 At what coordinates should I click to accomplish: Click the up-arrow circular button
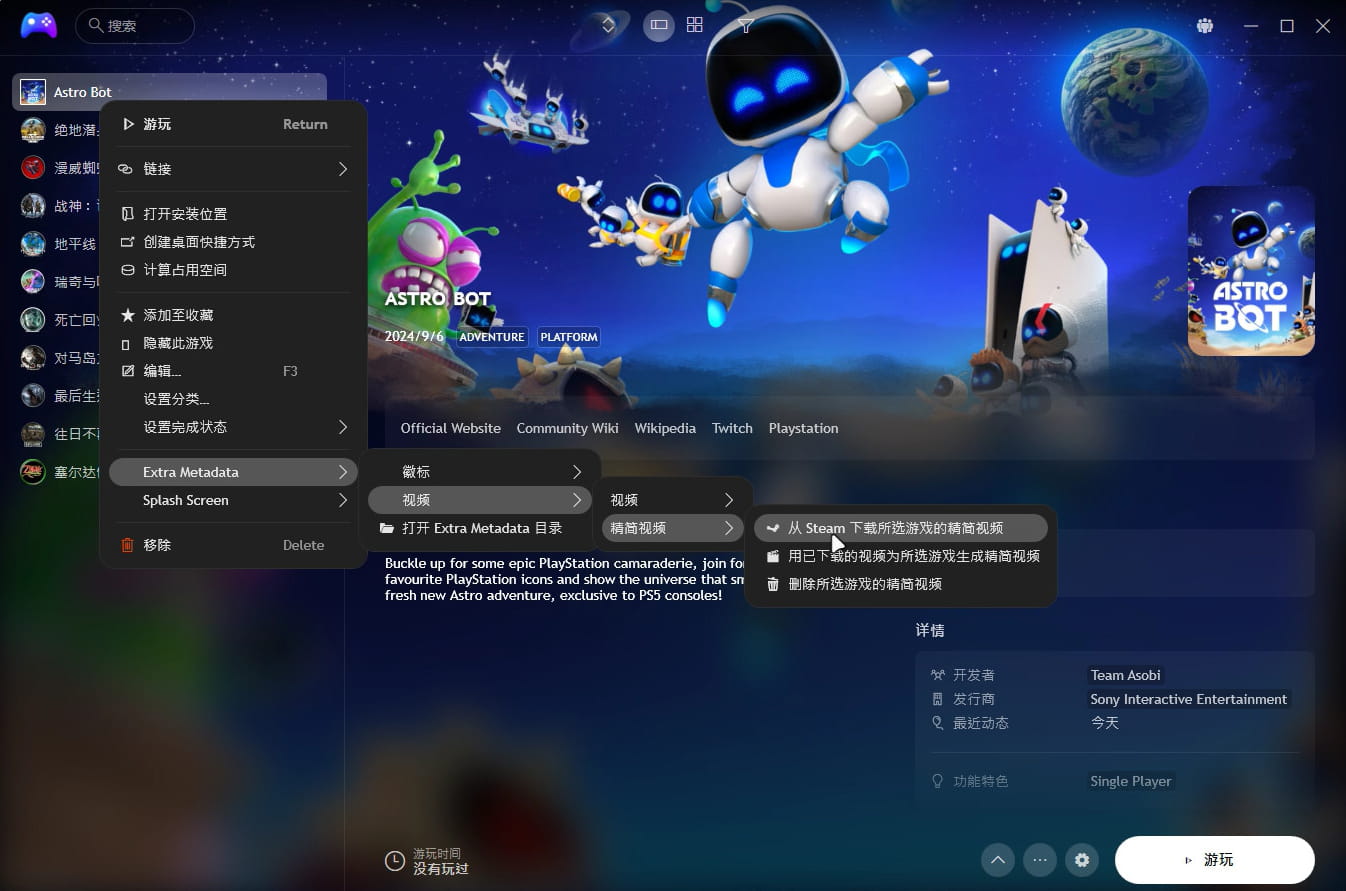coord(997,860)
